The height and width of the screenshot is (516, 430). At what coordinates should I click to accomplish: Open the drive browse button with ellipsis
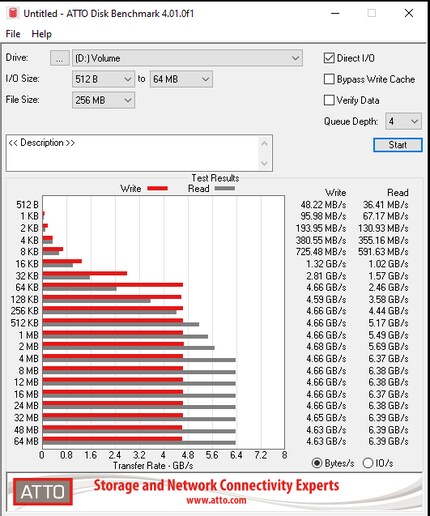coord(60,58)
